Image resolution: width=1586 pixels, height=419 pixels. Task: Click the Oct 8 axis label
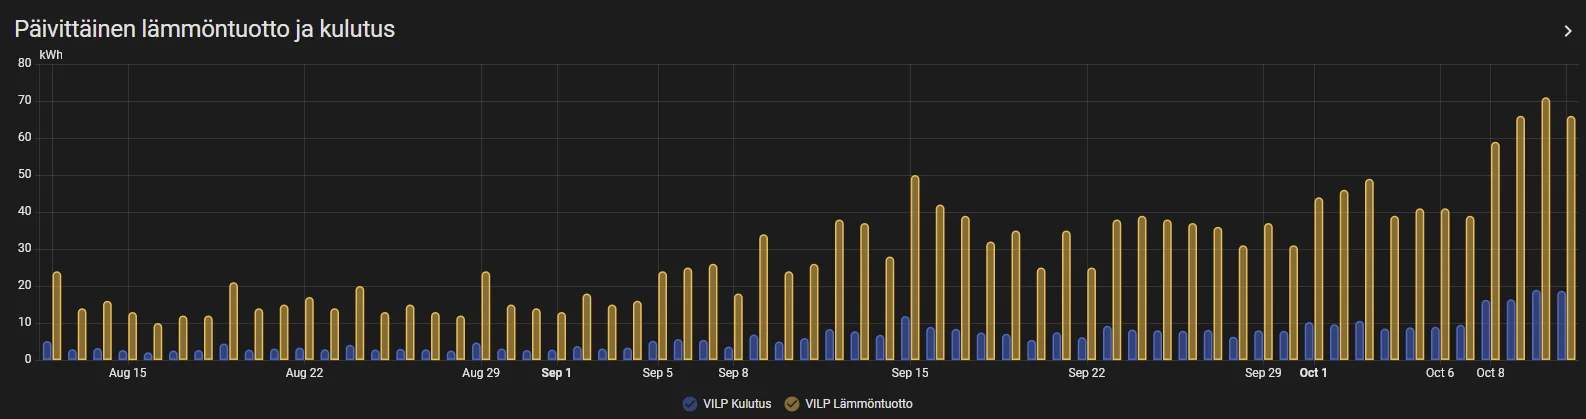point(1490,373)
